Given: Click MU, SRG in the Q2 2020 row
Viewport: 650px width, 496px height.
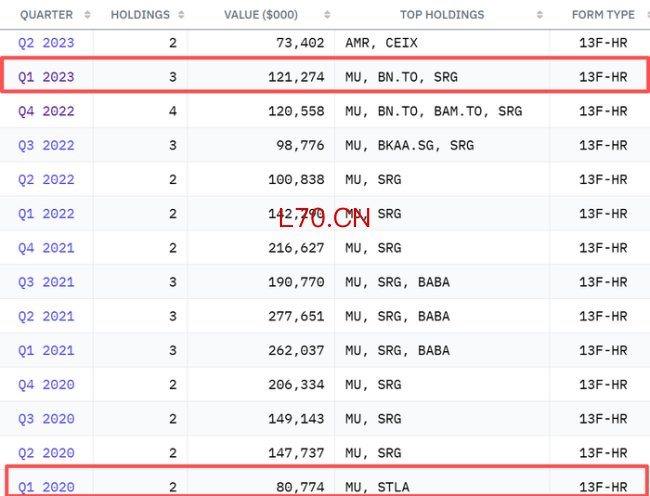Looking at the screenshot, I should click(x=373, y=453).
